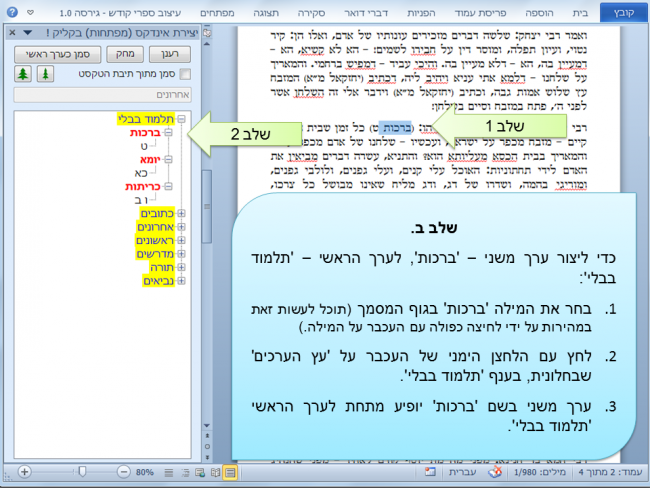
Task: Open the קובץ tab
Action: [x=623, y=13]
